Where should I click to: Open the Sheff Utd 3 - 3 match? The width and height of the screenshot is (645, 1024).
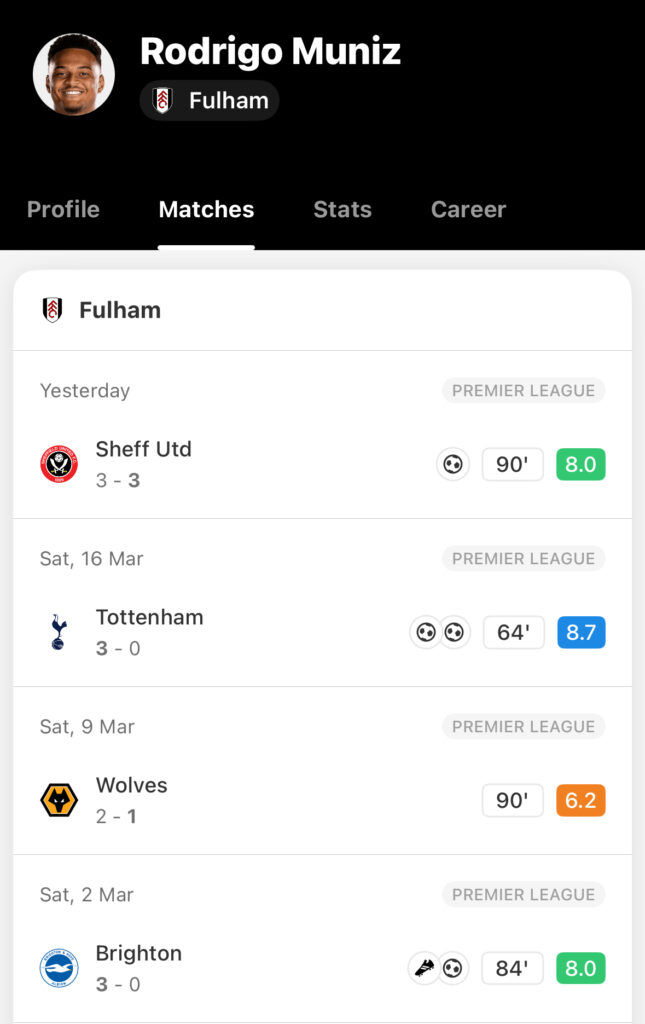pos(322,464)
